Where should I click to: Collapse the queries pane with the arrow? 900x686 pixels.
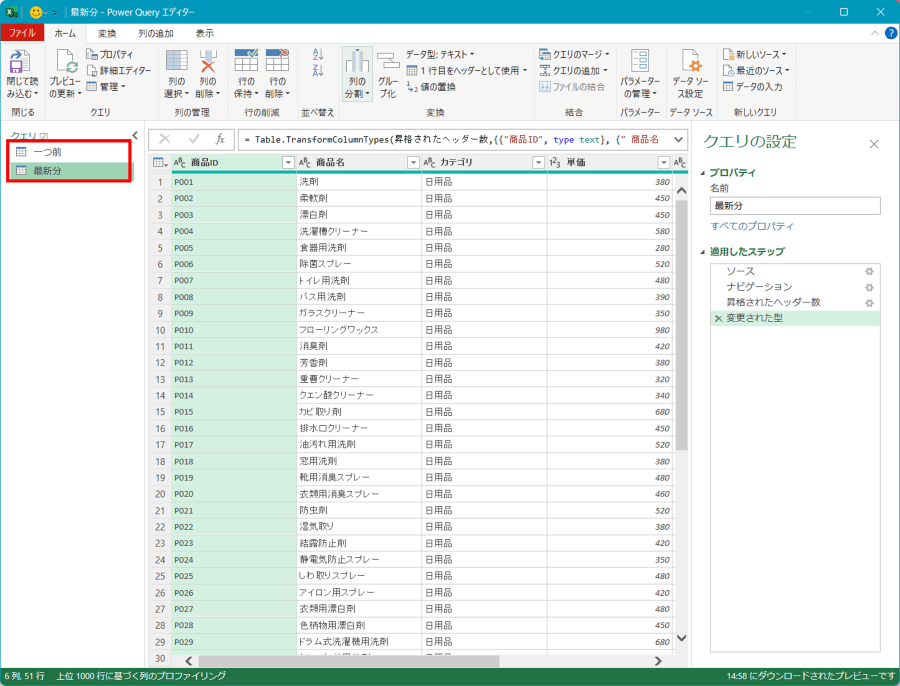[134, 134]
